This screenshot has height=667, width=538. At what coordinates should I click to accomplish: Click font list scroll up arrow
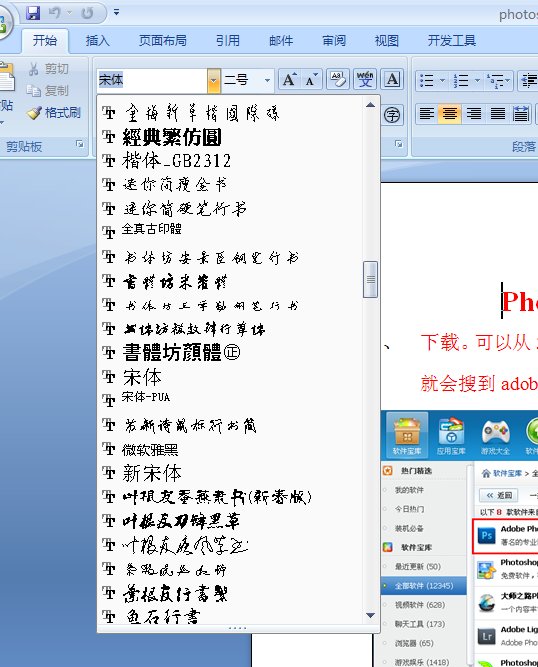point(370,105)
